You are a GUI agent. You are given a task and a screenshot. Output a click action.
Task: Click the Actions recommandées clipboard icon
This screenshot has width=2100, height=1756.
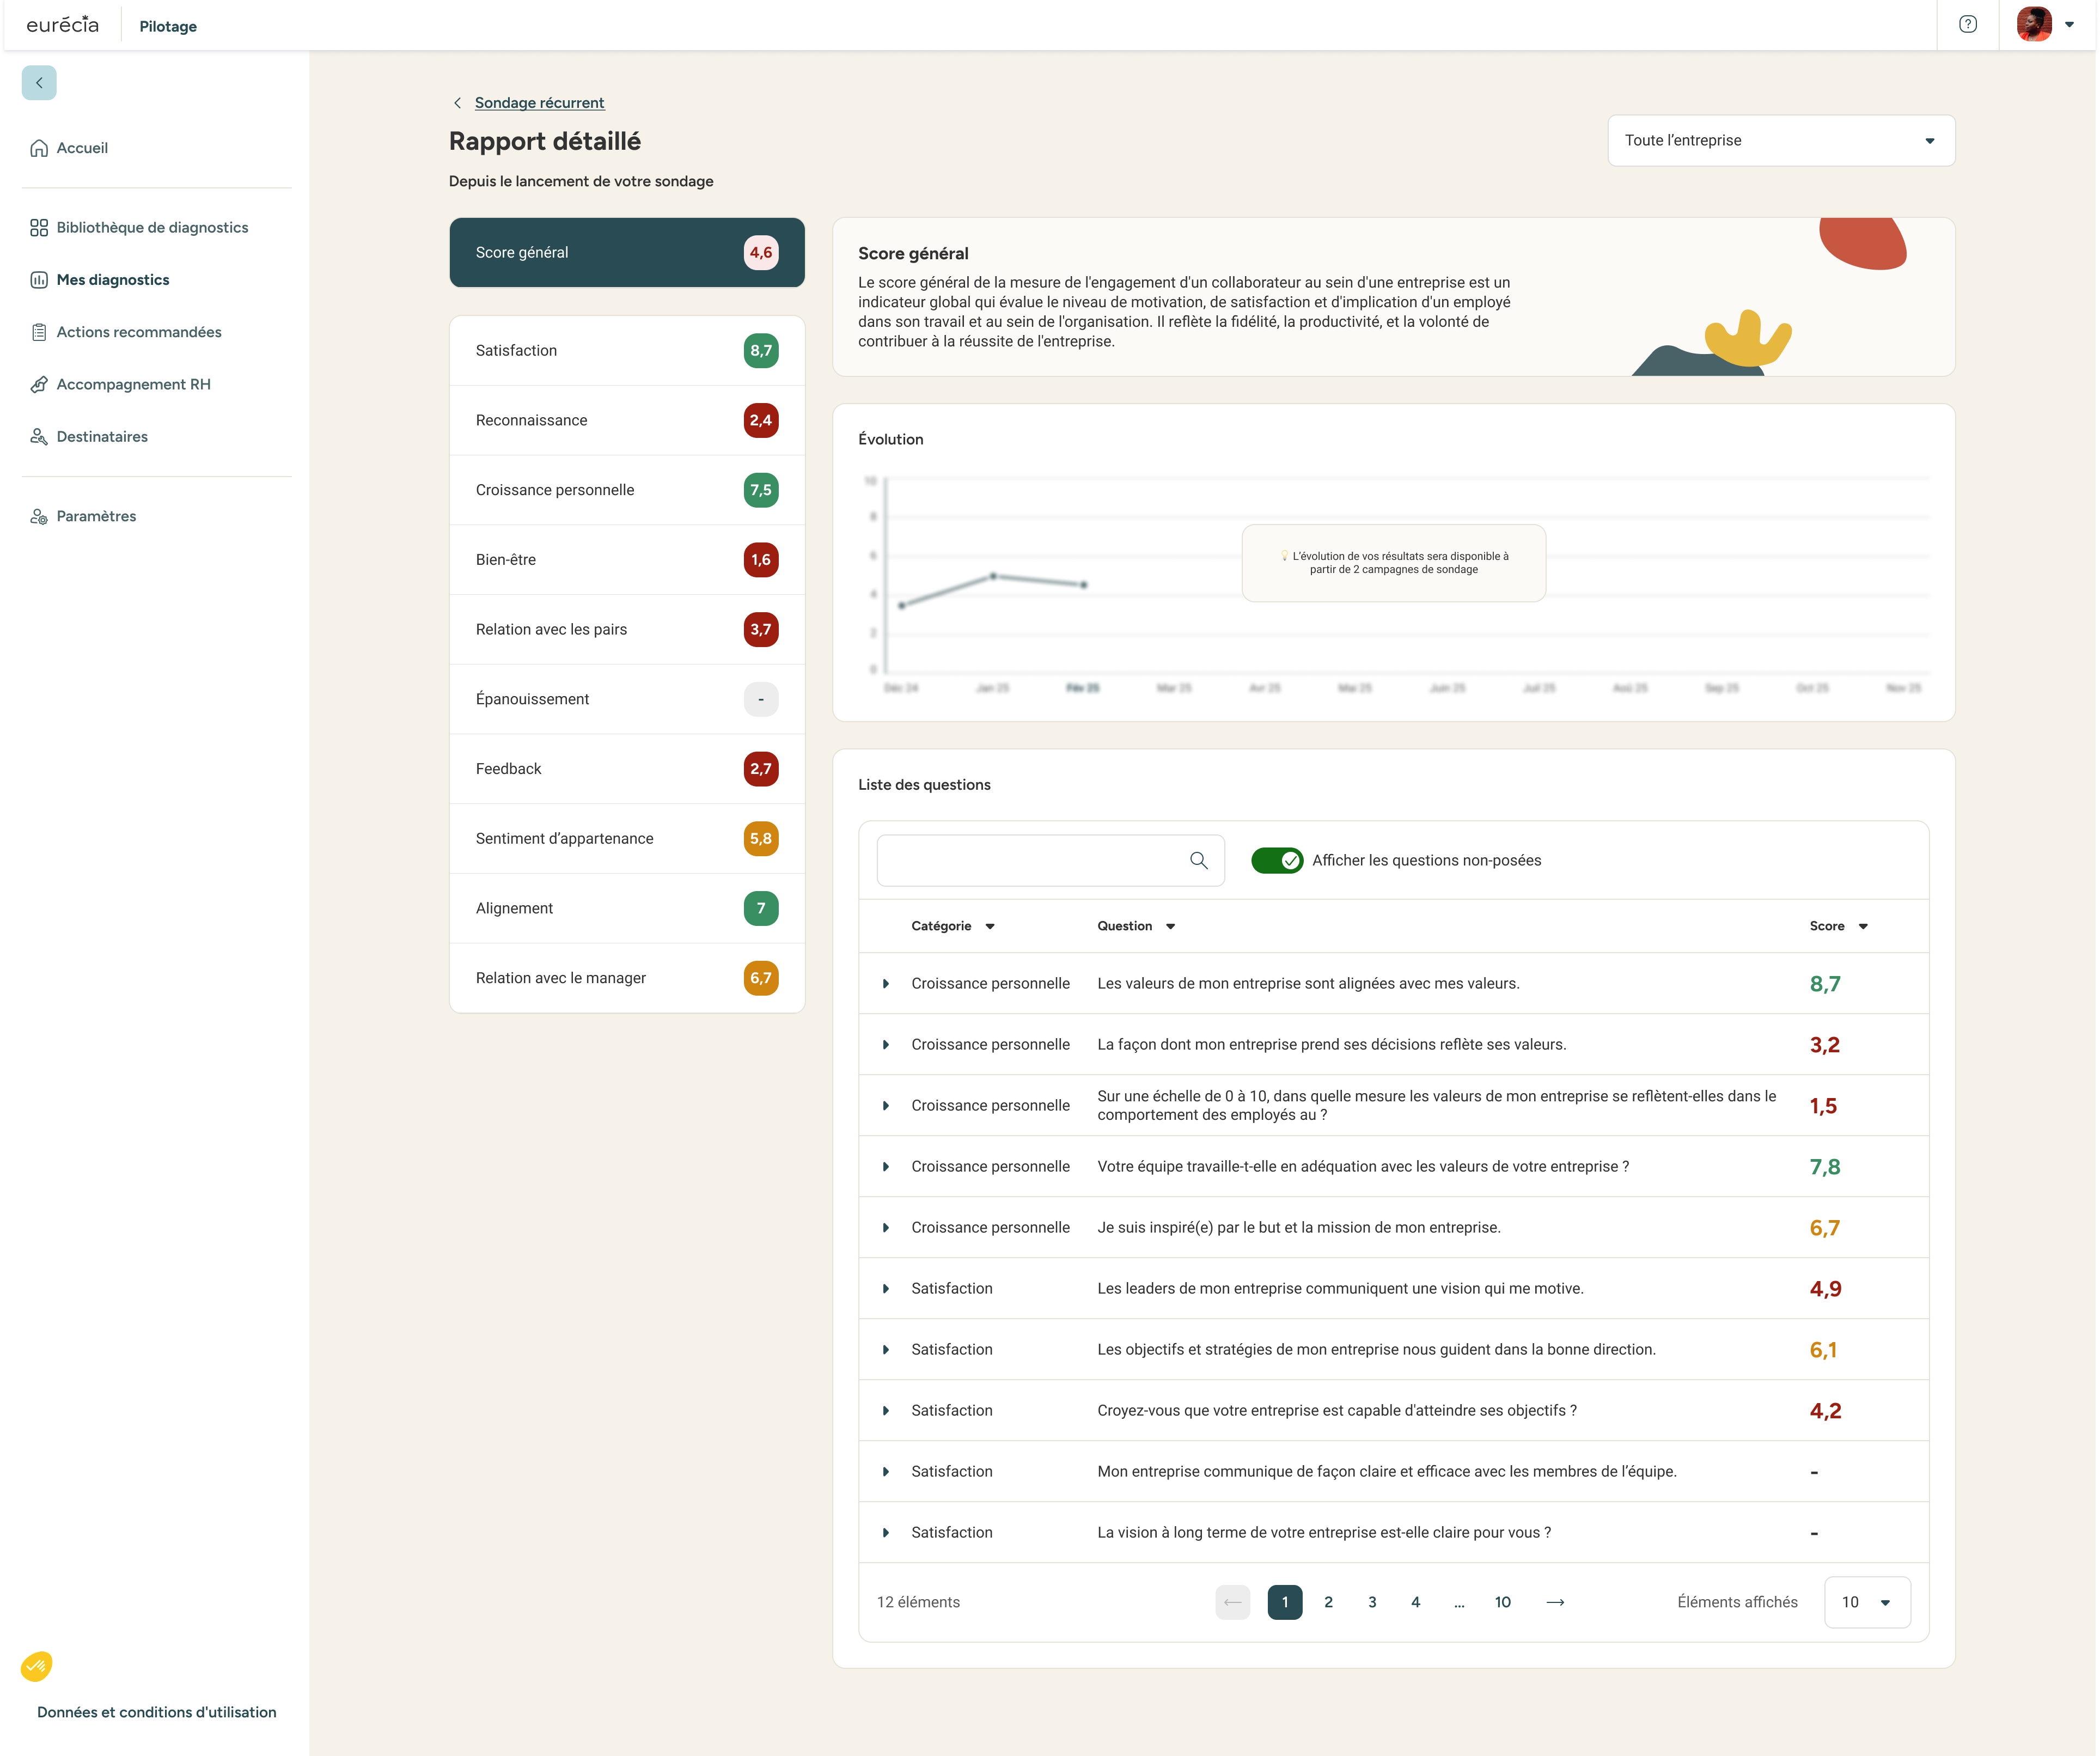[x=39, y=332]
